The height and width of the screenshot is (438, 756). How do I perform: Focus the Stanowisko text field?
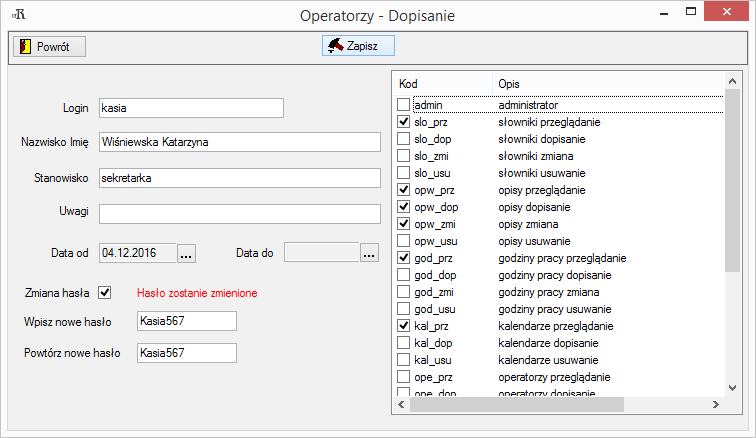240,178
